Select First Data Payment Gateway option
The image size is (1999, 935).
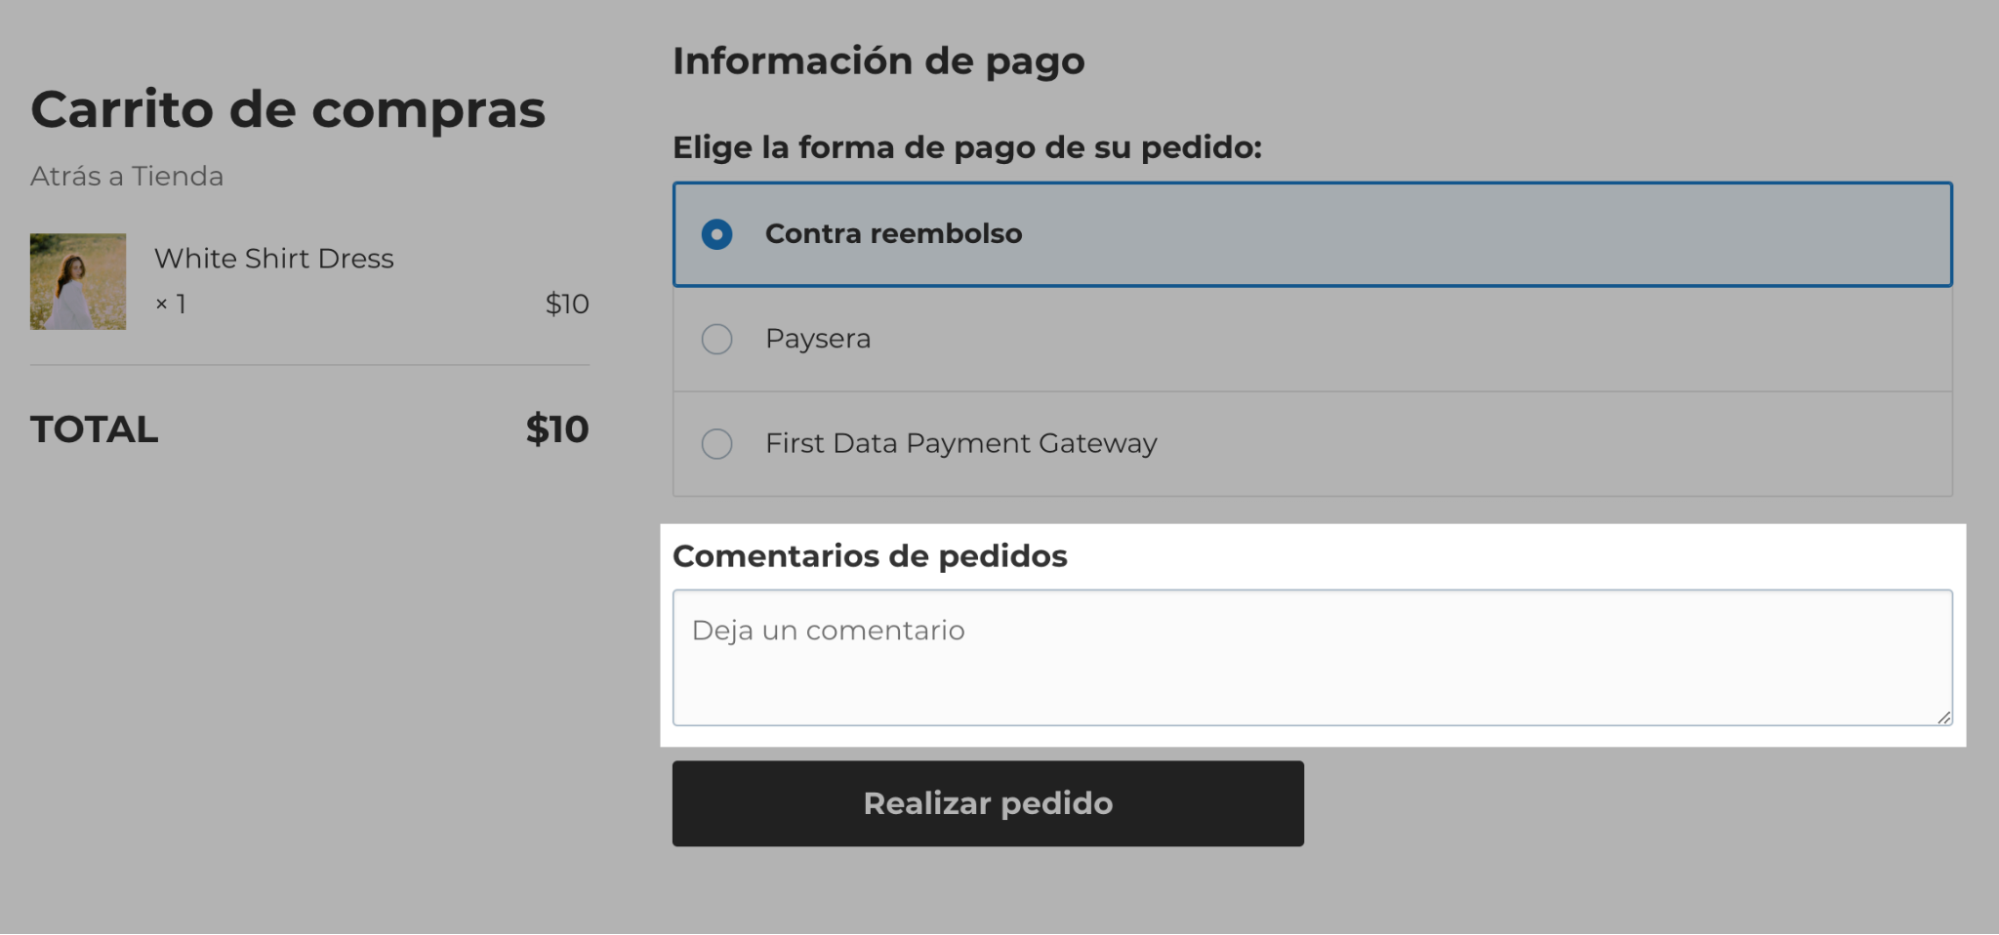tap(716, 444)
